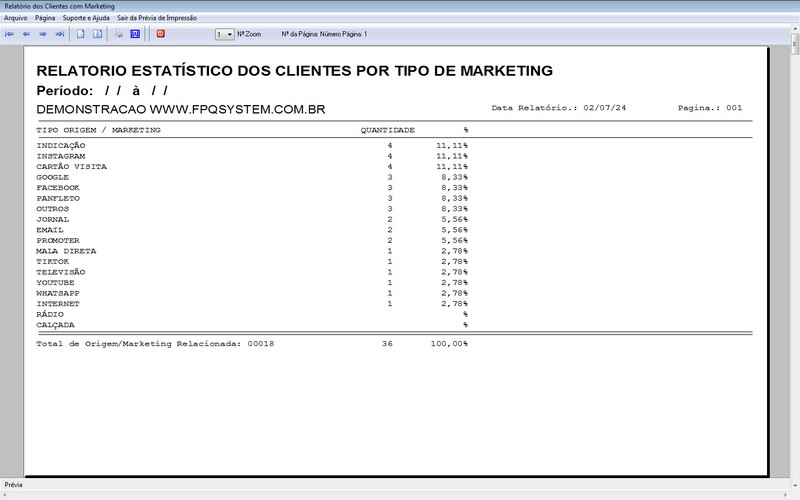Click the EMAIL row label

pyautogui.click(x=50, y=230)
